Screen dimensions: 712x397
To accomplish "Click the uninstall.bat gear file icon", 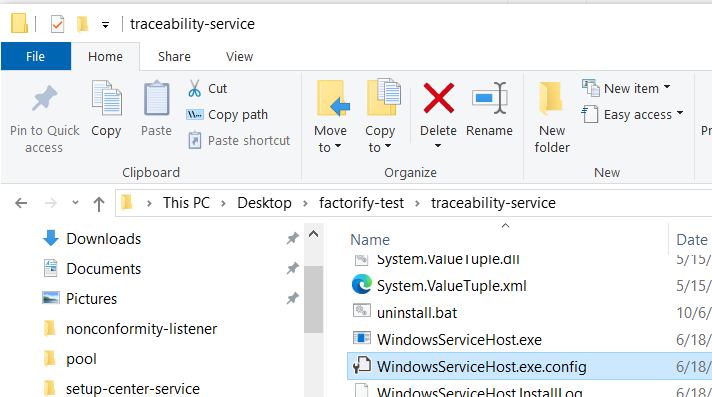I will (x=362, y=311).
